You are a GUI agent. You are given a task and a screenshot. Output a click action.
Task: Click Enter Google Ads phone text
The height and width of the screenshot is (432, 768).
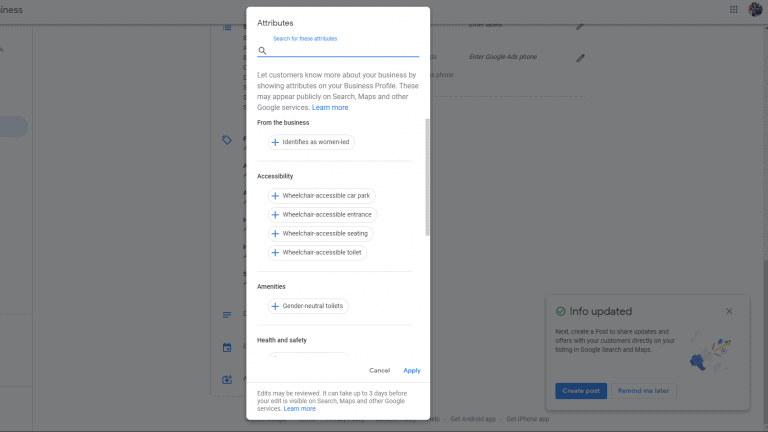(x=503, y=57)
